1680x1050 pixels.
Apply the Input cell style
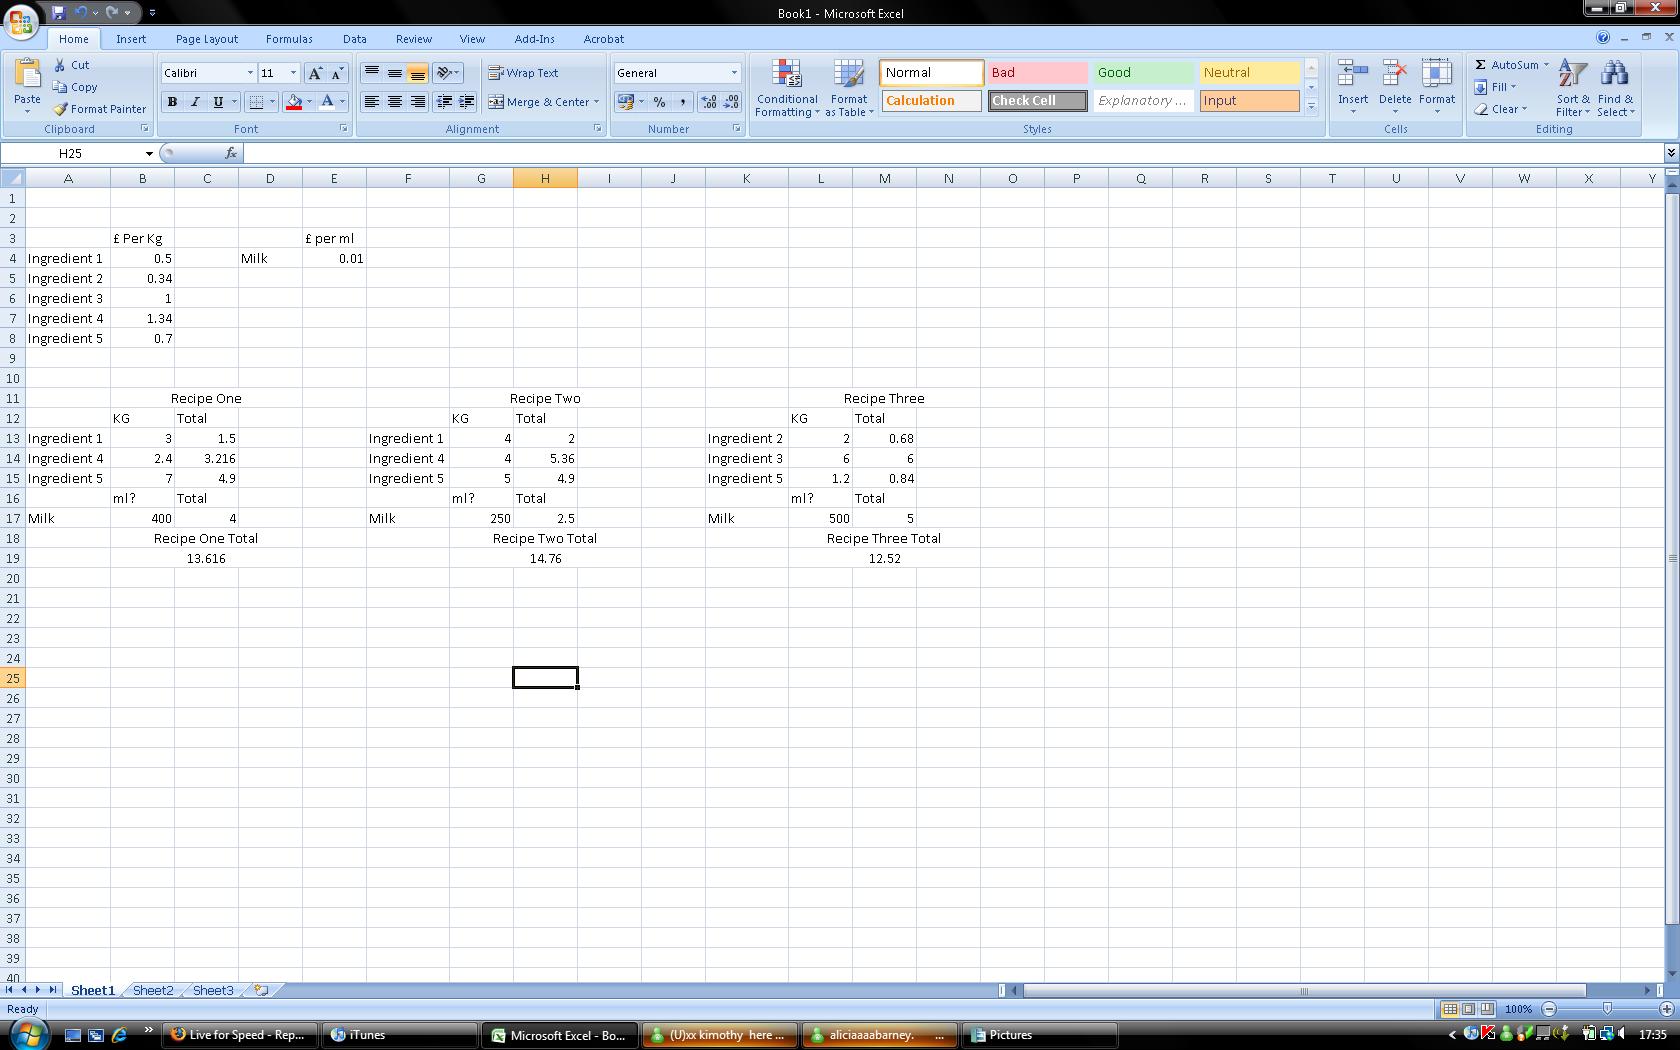click(1249, 101)
